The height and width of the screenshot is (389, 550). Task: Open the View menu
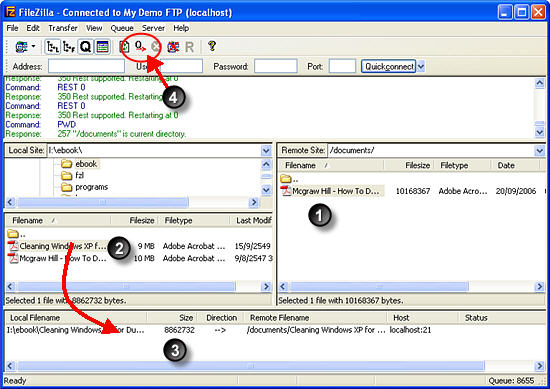coord(94,28)
